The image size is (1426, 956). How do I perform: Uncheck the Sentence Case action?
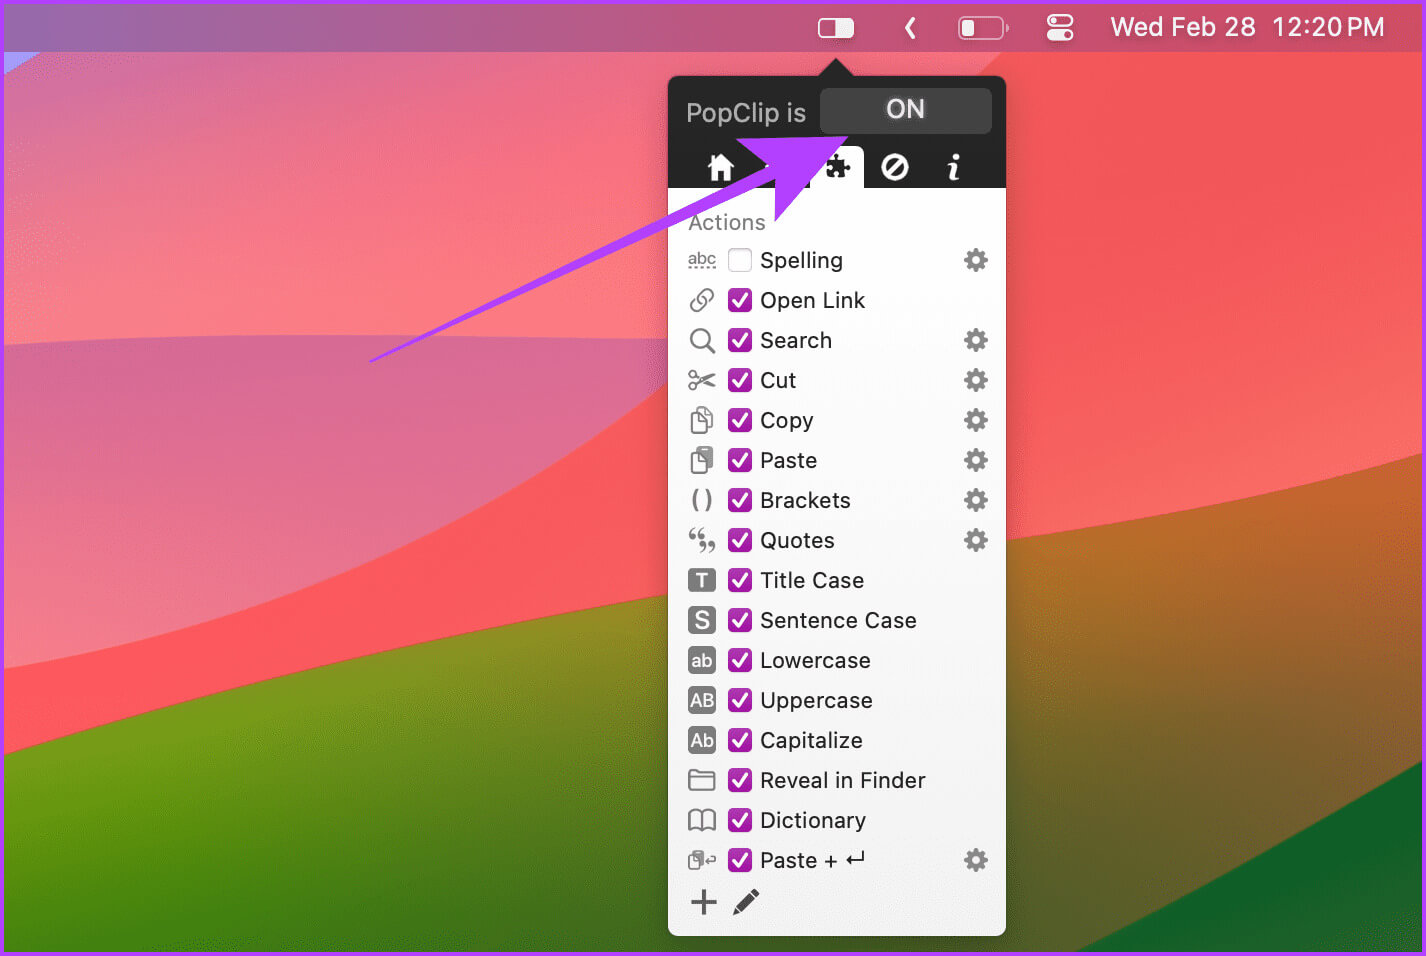(740, 620)
